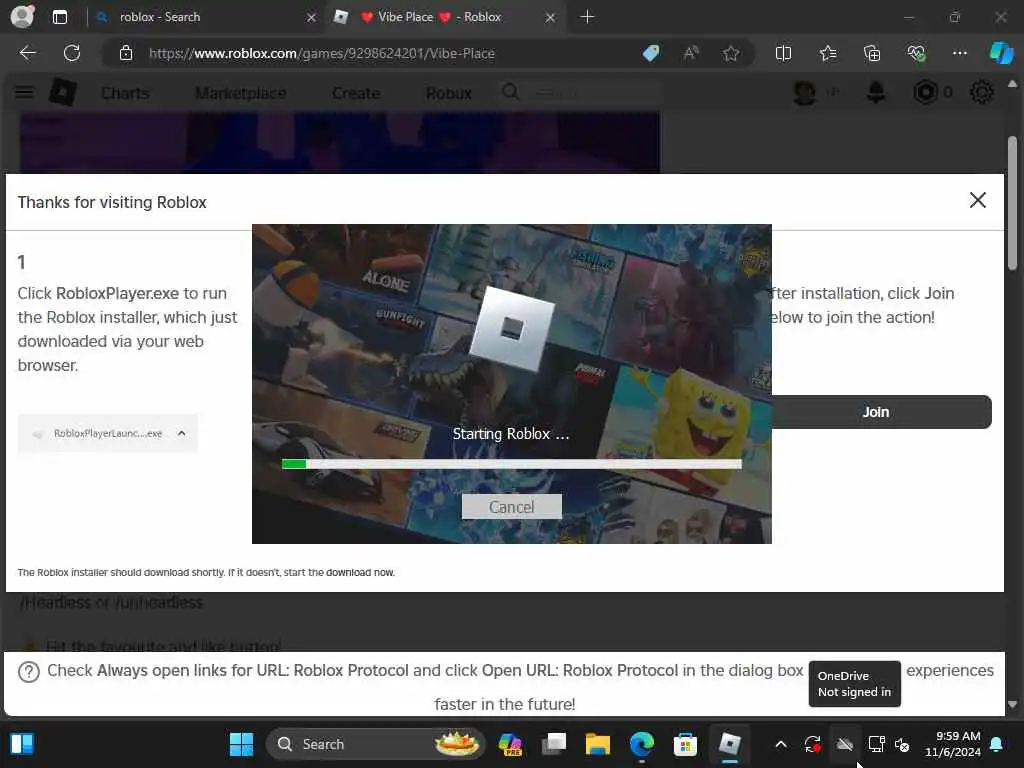1024x768 pixels.
Task: Add page to favorites star
Action: (731, 53)
